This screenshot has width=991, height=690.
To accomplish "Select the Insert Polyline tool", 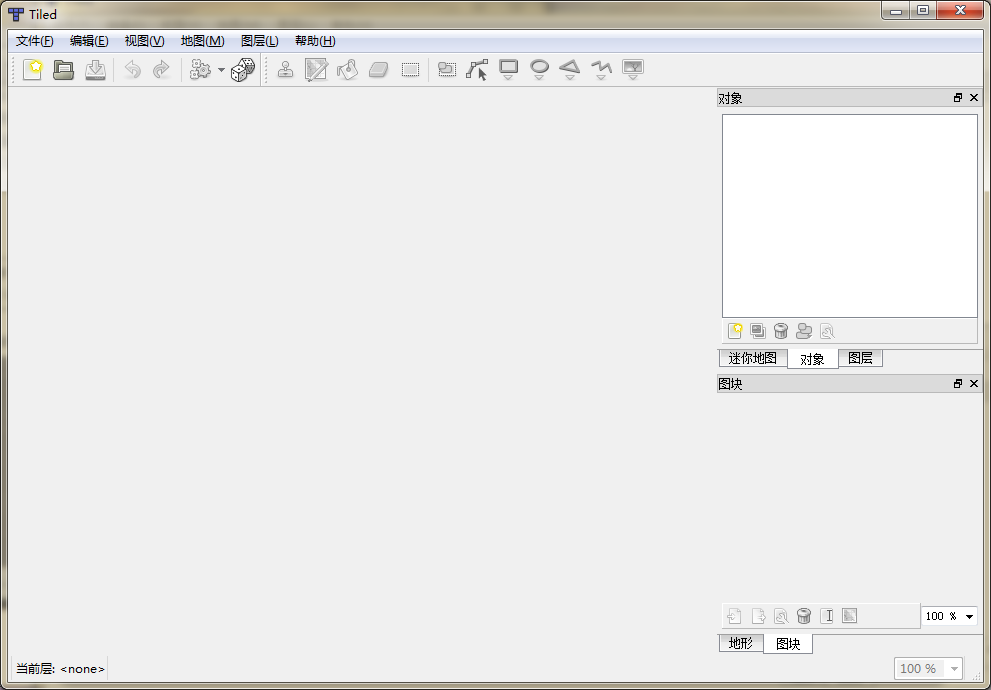I will tap(601, 70).
